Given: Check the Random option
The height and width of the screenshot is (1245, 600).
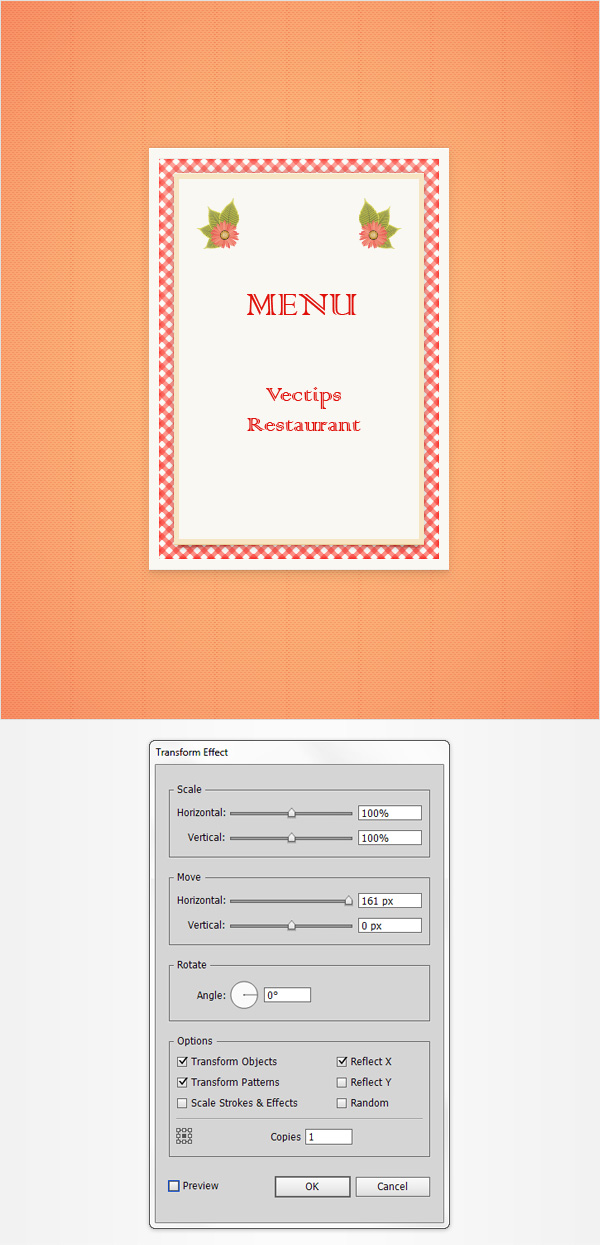Looking at the screenshot, I should point(342,1103).
